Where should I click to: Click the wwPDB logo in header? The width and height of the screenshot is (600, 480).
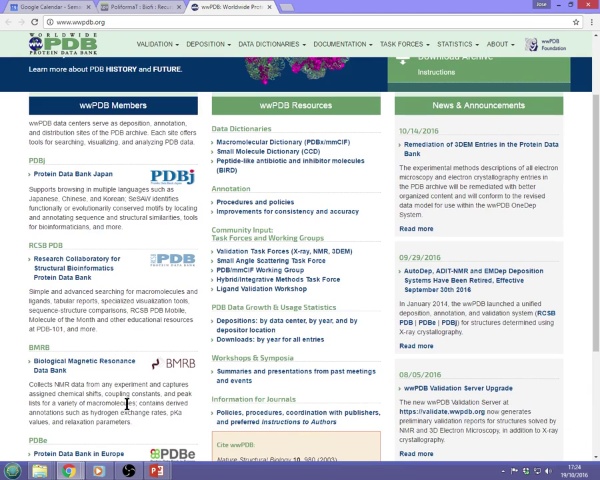pos(63,44)
